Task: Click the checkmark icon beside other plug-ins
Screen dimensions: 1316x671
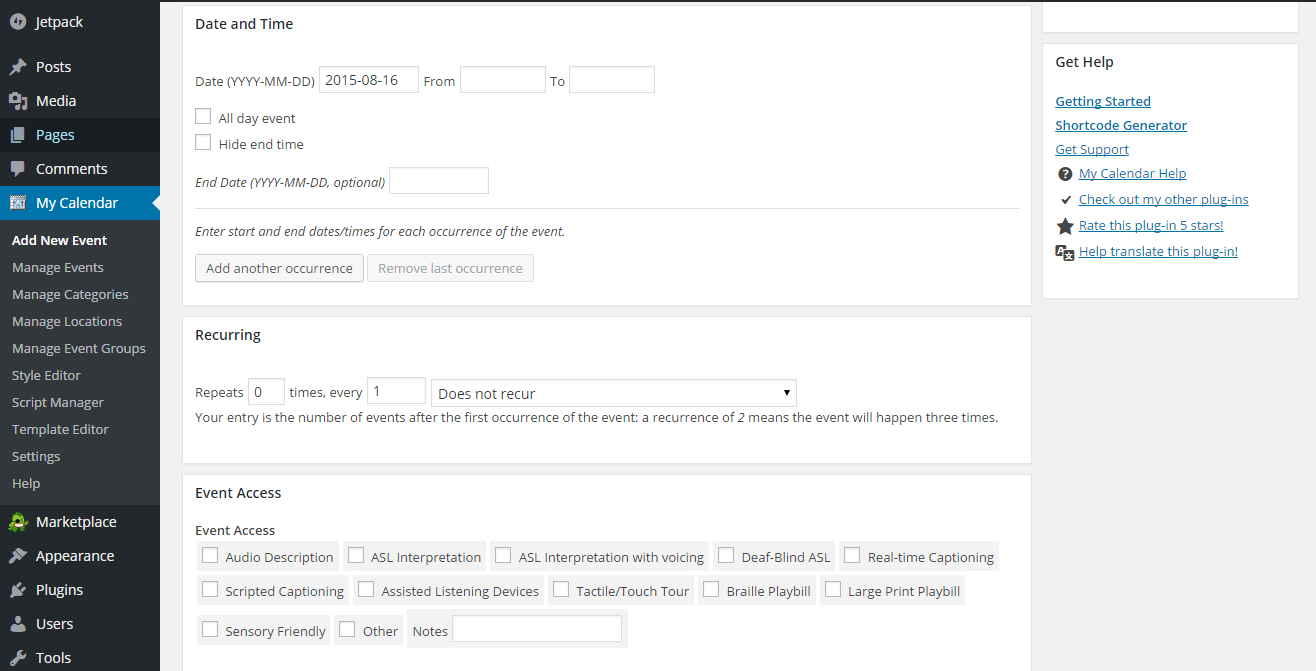Action: [1065, 200]
